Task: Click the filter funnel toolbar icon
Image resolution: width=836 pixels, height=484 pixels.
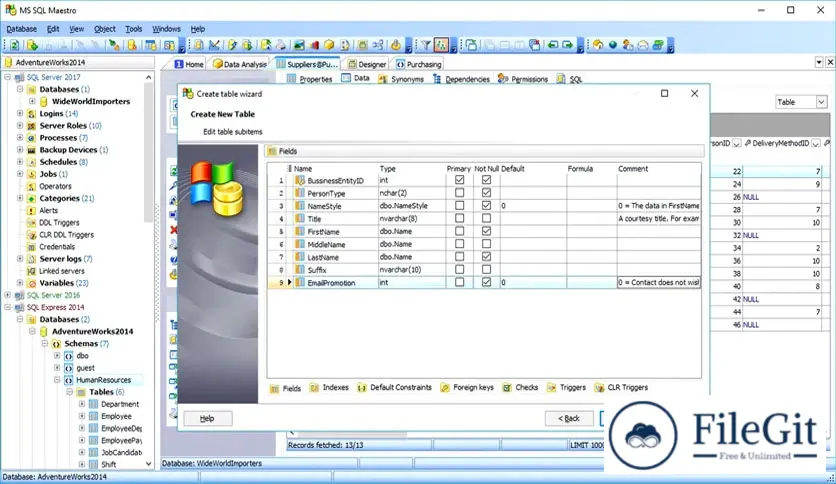Action: 425,45
